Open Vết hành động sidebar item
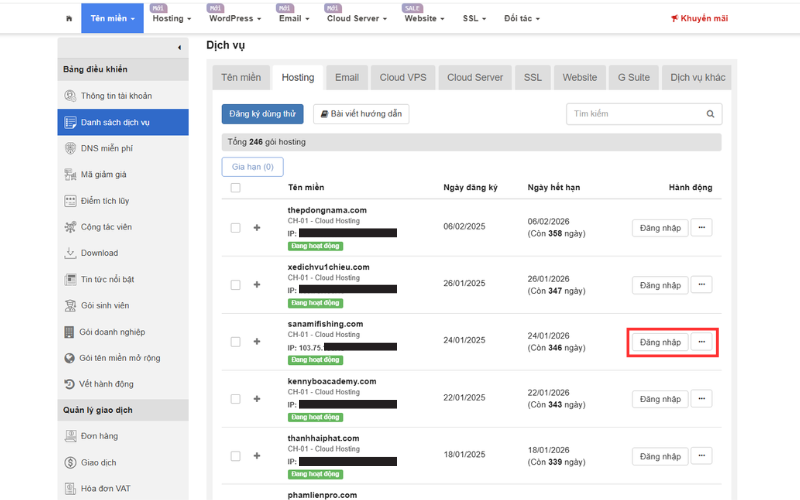800x500 pixels. click(x=123, y=384)
